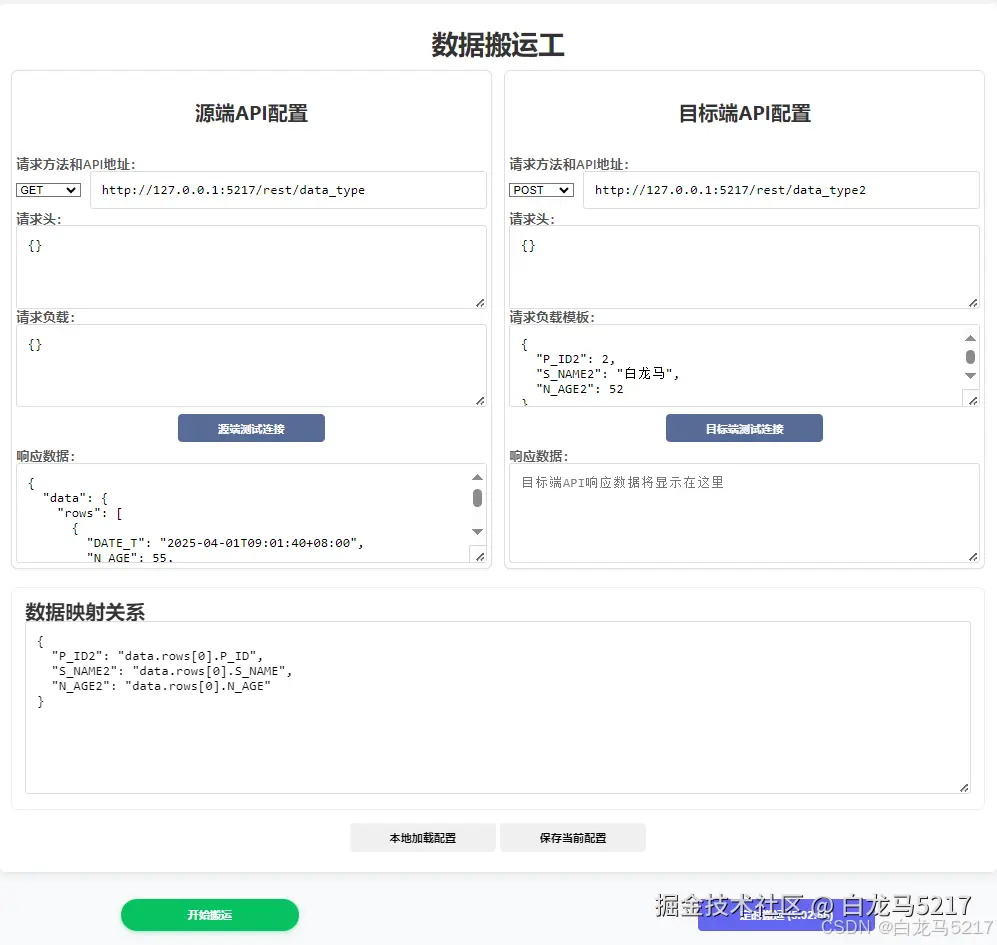Open the POST request method dropdown

tap(540, 190)
